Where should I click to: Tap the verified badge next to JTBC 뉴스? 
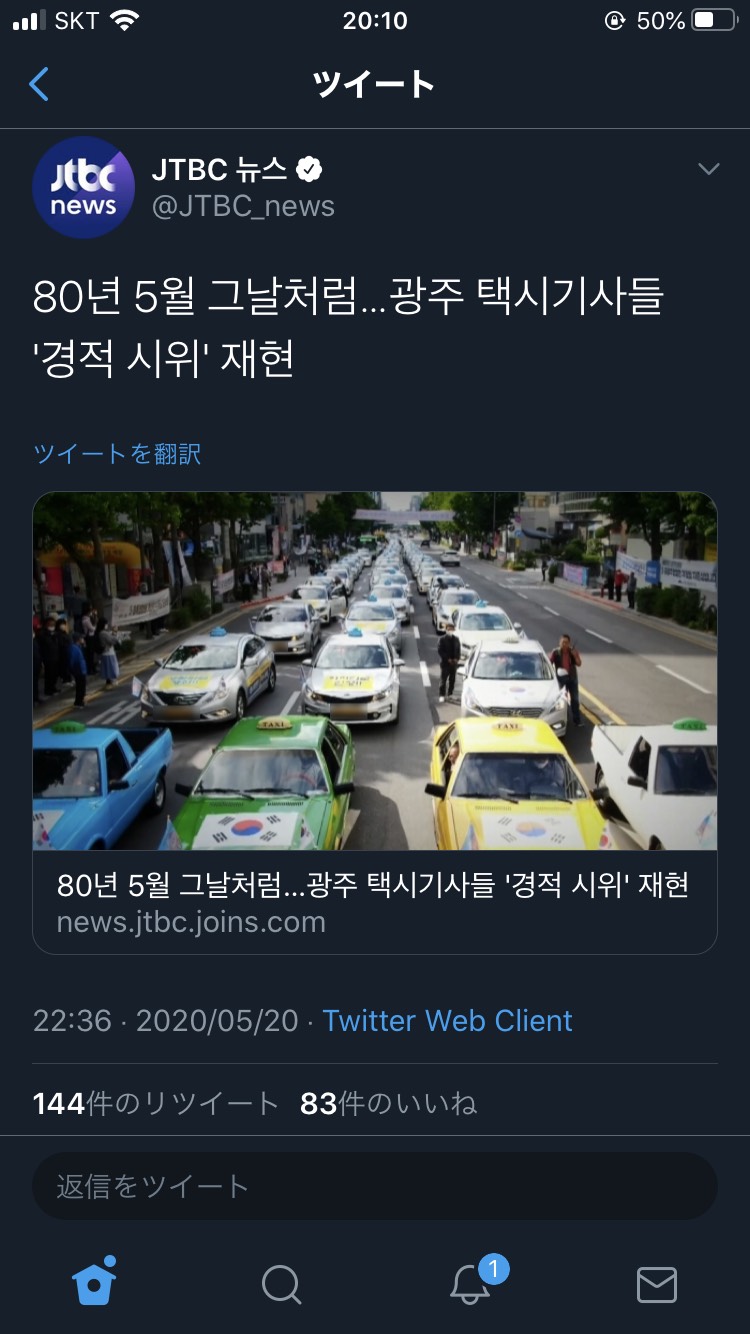(310, 170)
